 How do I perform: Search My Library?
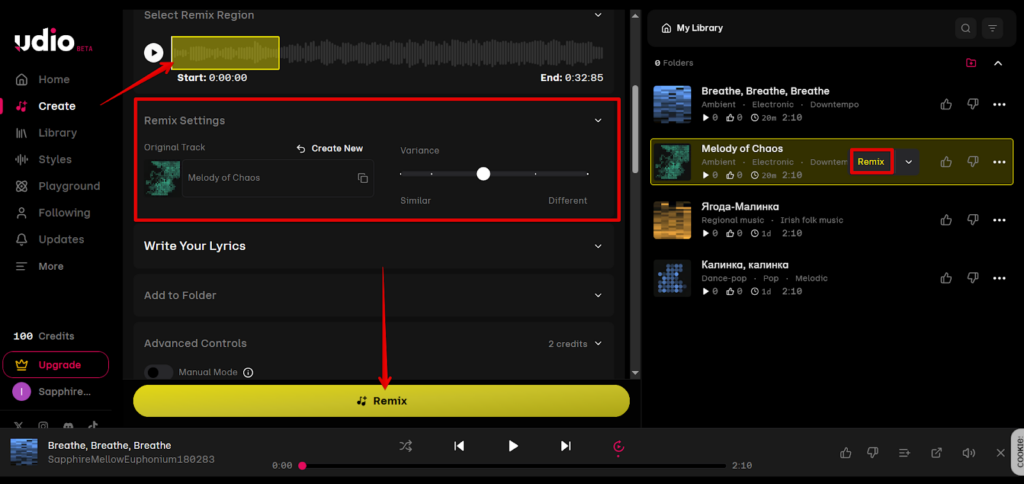point(965,28)
